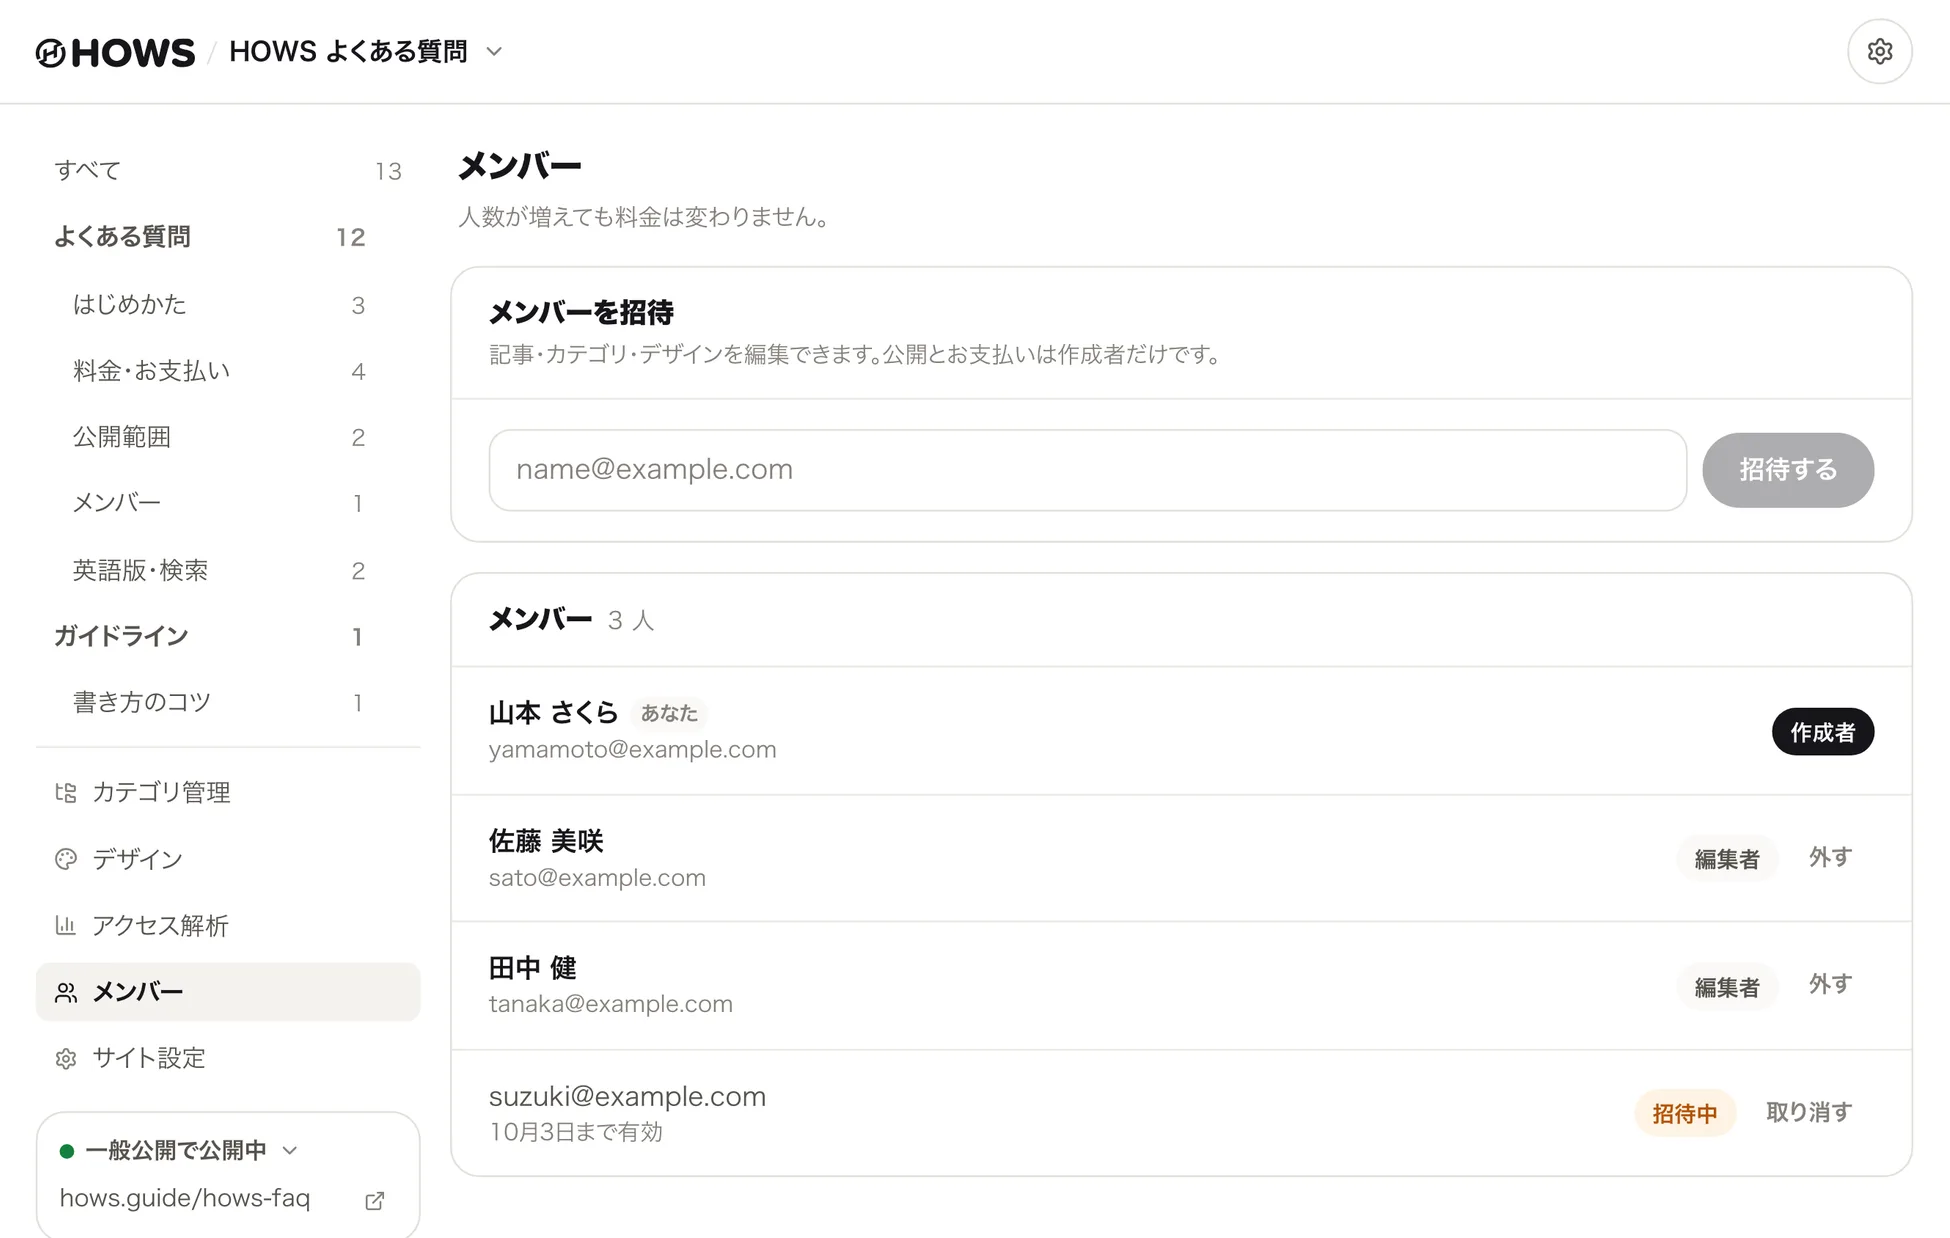Remove 田中 健 with 外す
1950x1238 pixels.
pyautogui.click(x=1830, y=984)
